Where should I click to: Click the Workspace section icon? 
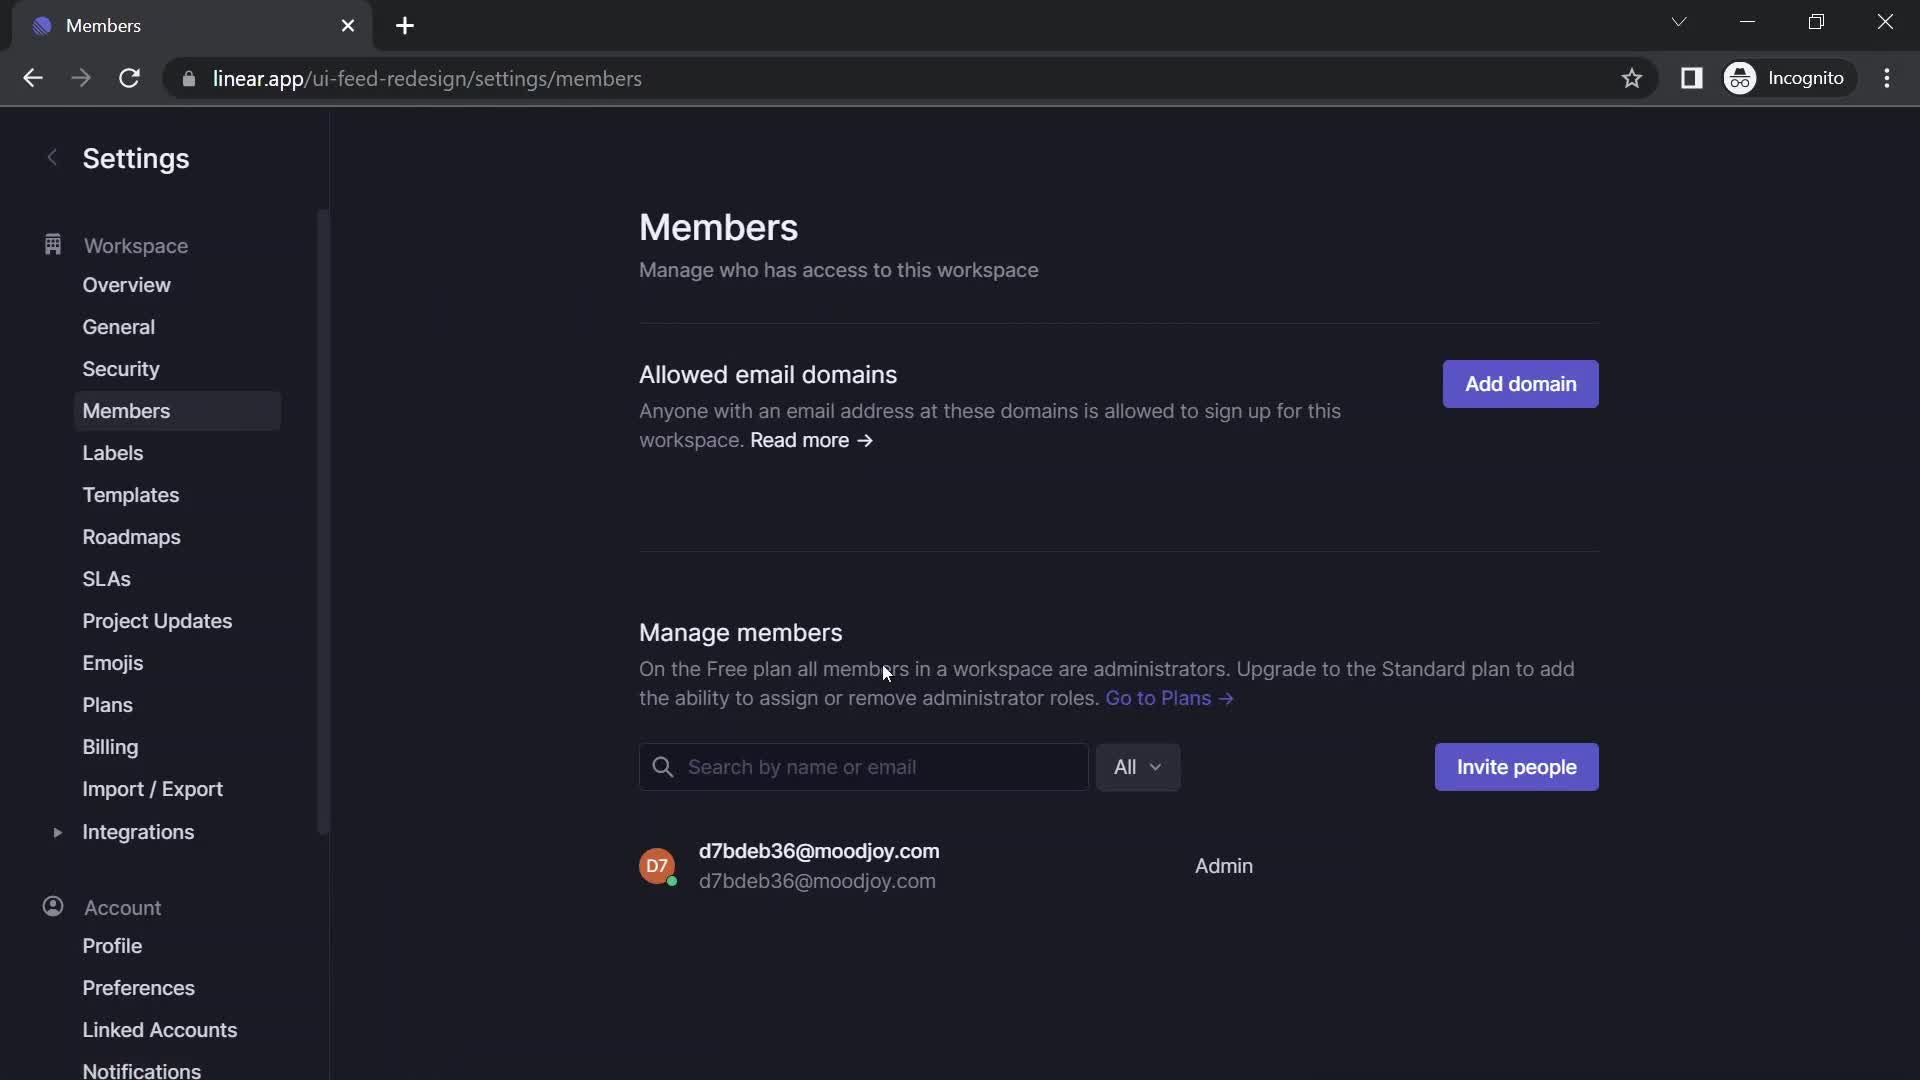click(x=51, y=245)
